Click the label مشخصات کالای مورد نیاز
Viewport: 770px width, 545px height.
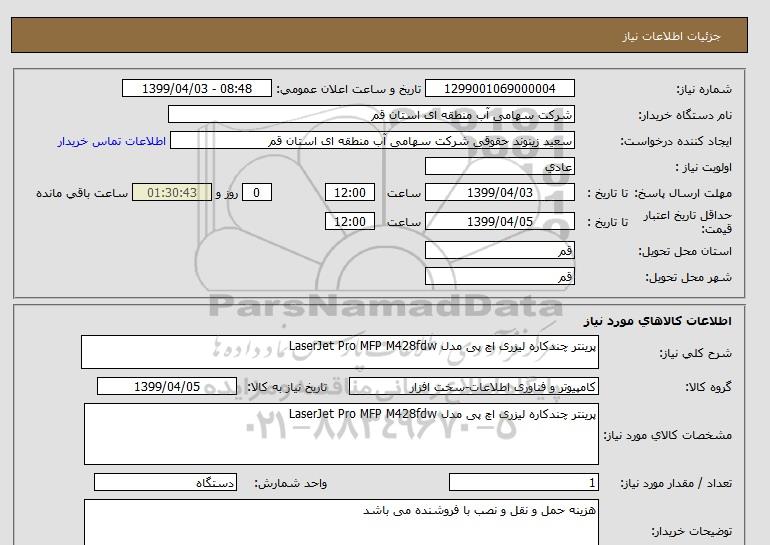(x=668, y=435)
